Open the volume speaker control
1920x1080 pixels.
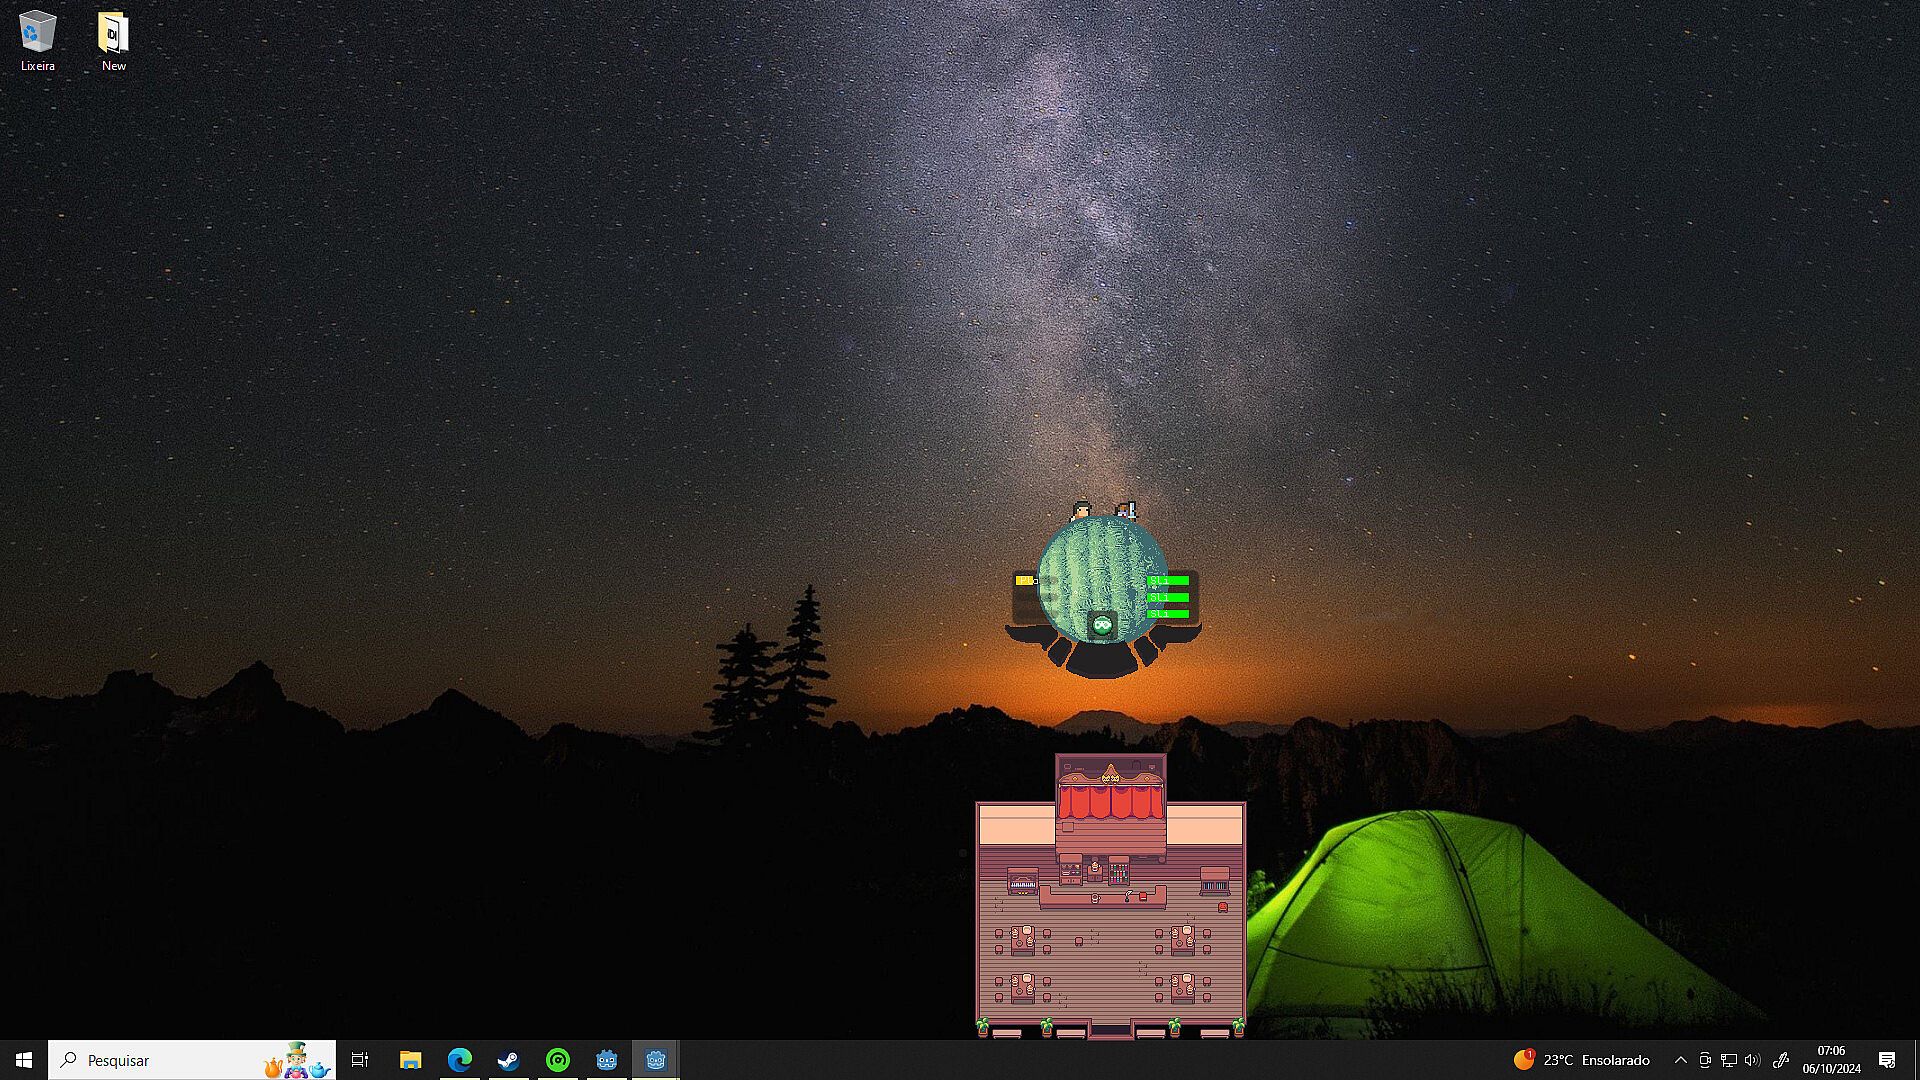(1752, 1060)
